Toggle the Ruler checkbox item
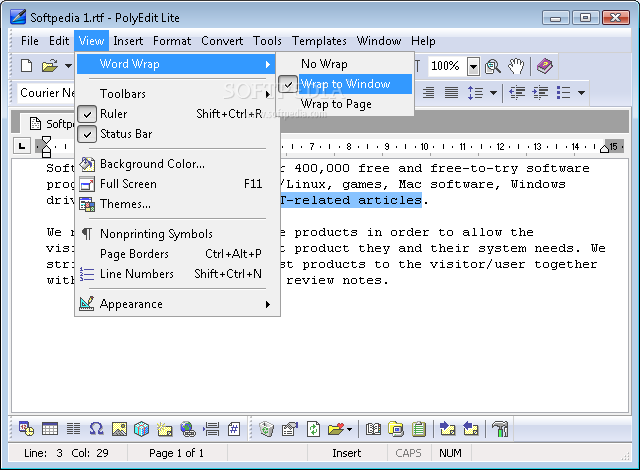 pos(175,114)
